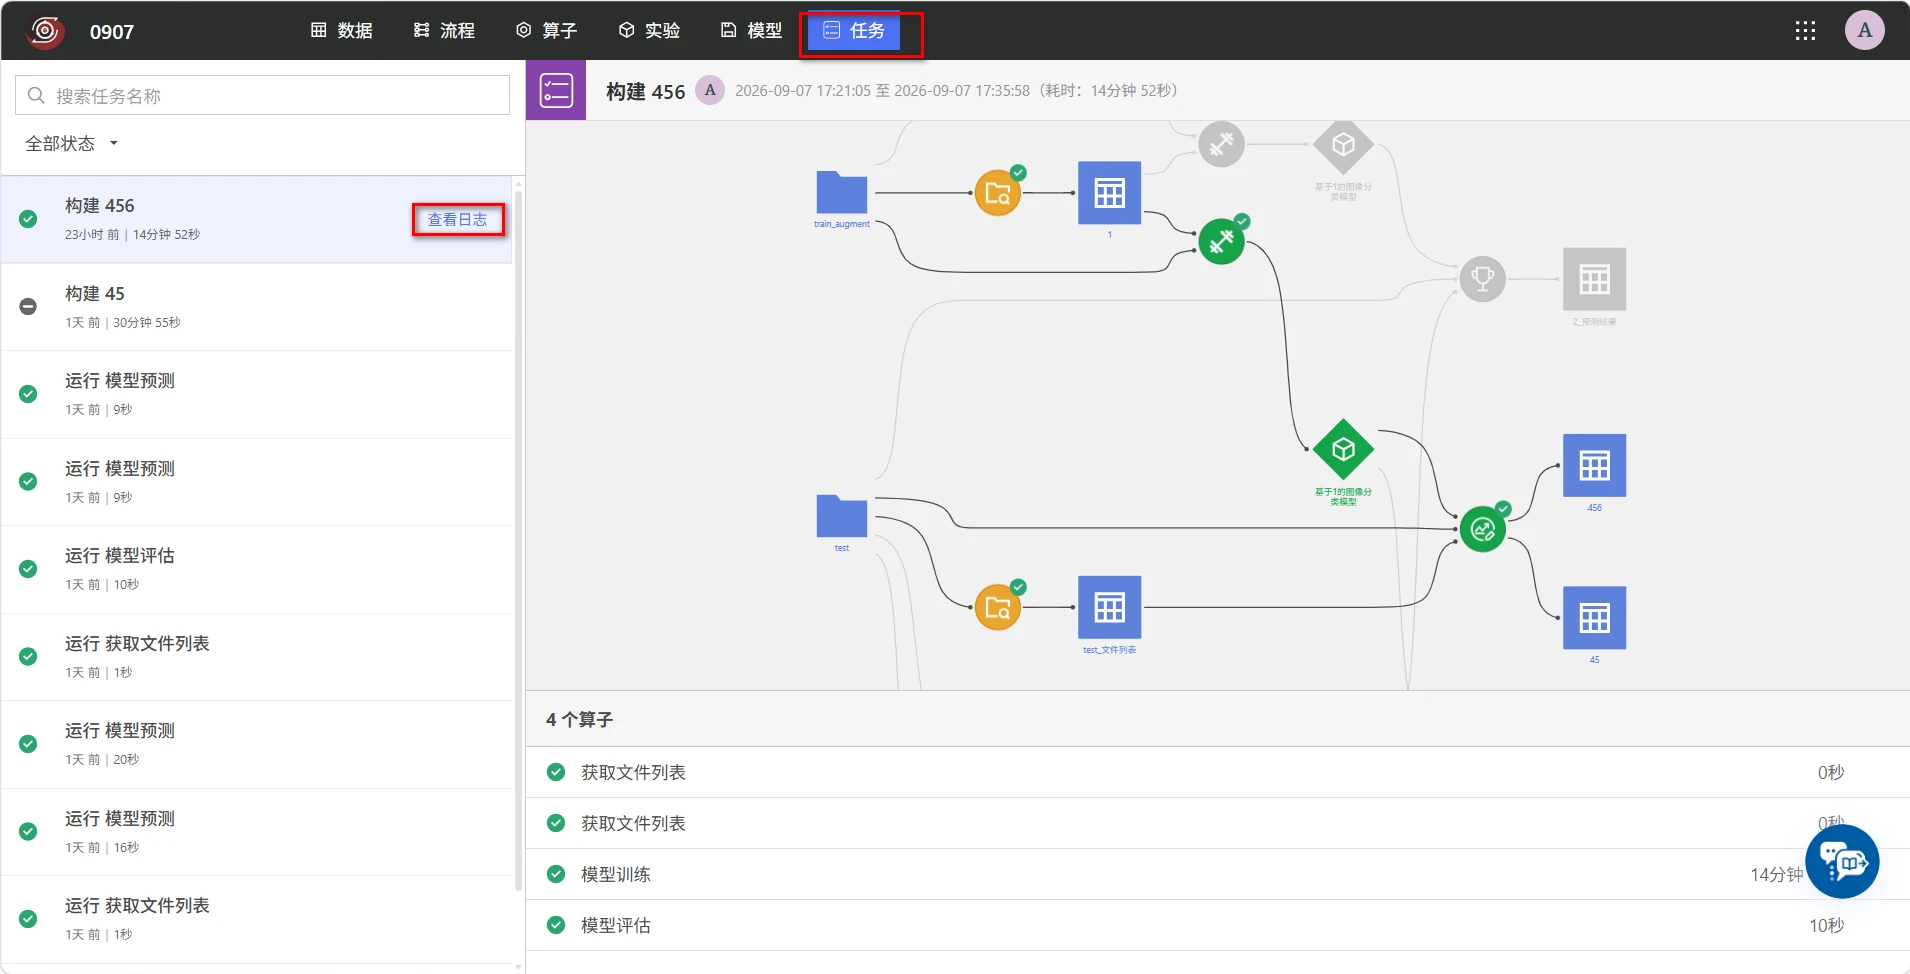
Task: Select the test_文件列表 table node
Action: [x=1109, y=607]
